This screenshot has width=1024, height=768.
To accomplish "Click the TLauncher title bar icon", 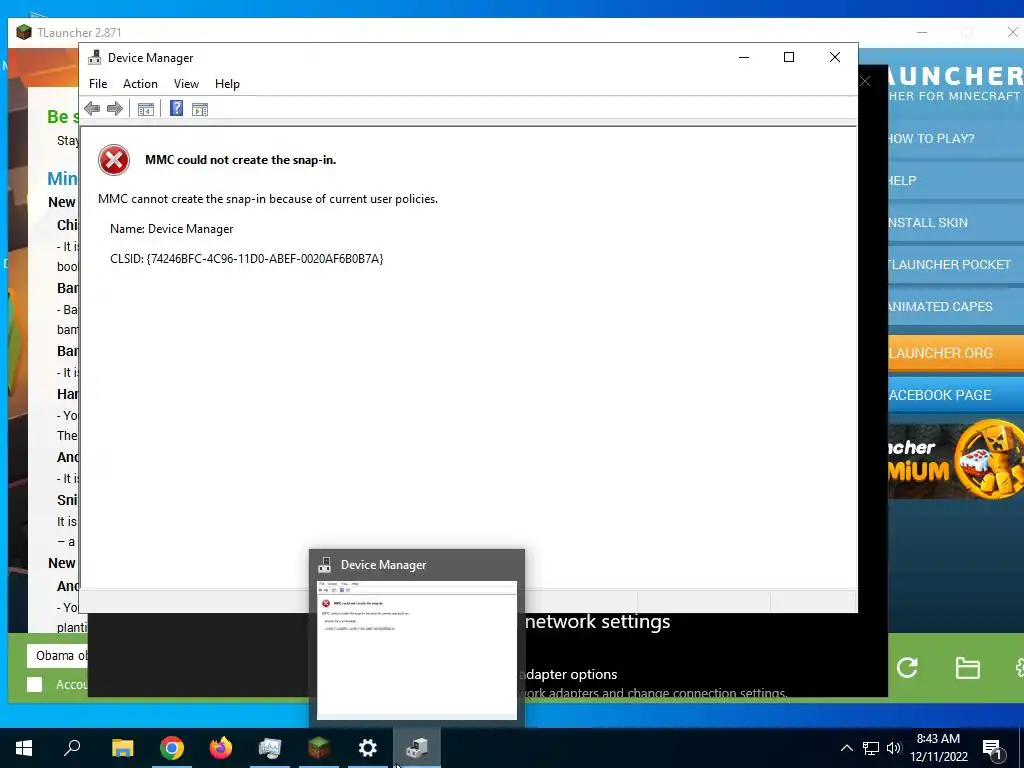I will pos(24,32).
